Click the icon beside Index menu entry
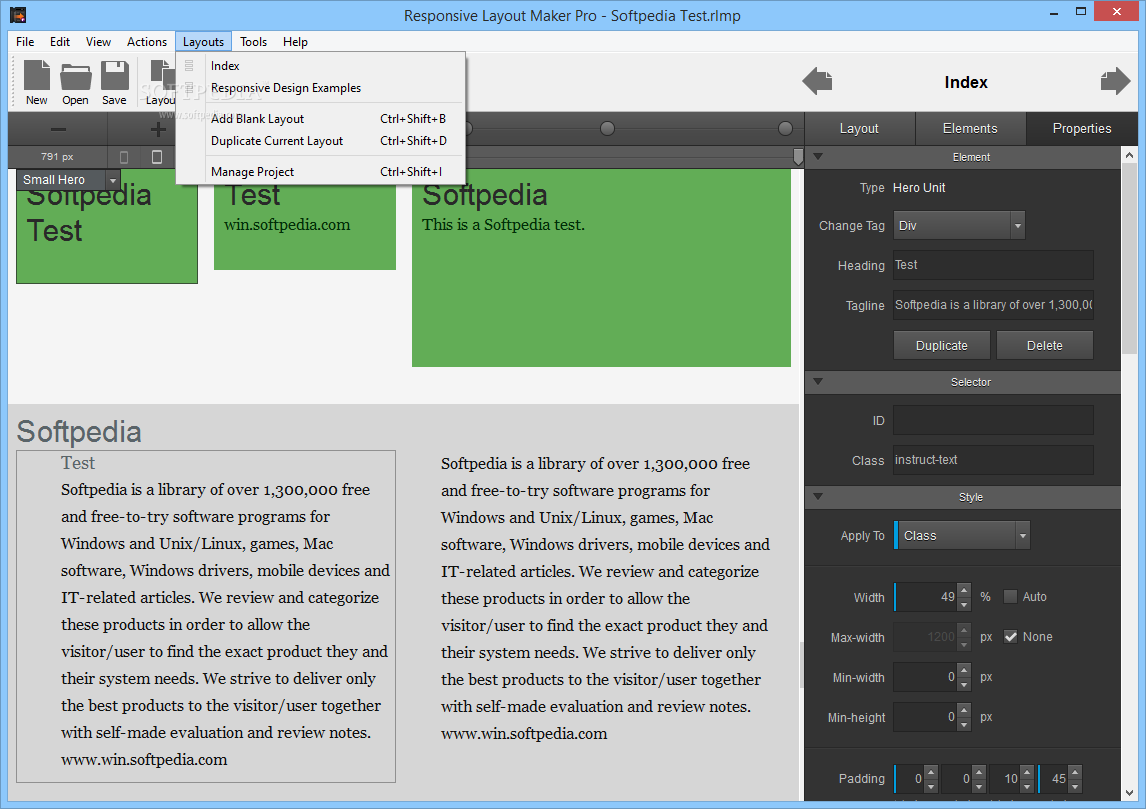1146x809 pixels. [x=189, y=66]
